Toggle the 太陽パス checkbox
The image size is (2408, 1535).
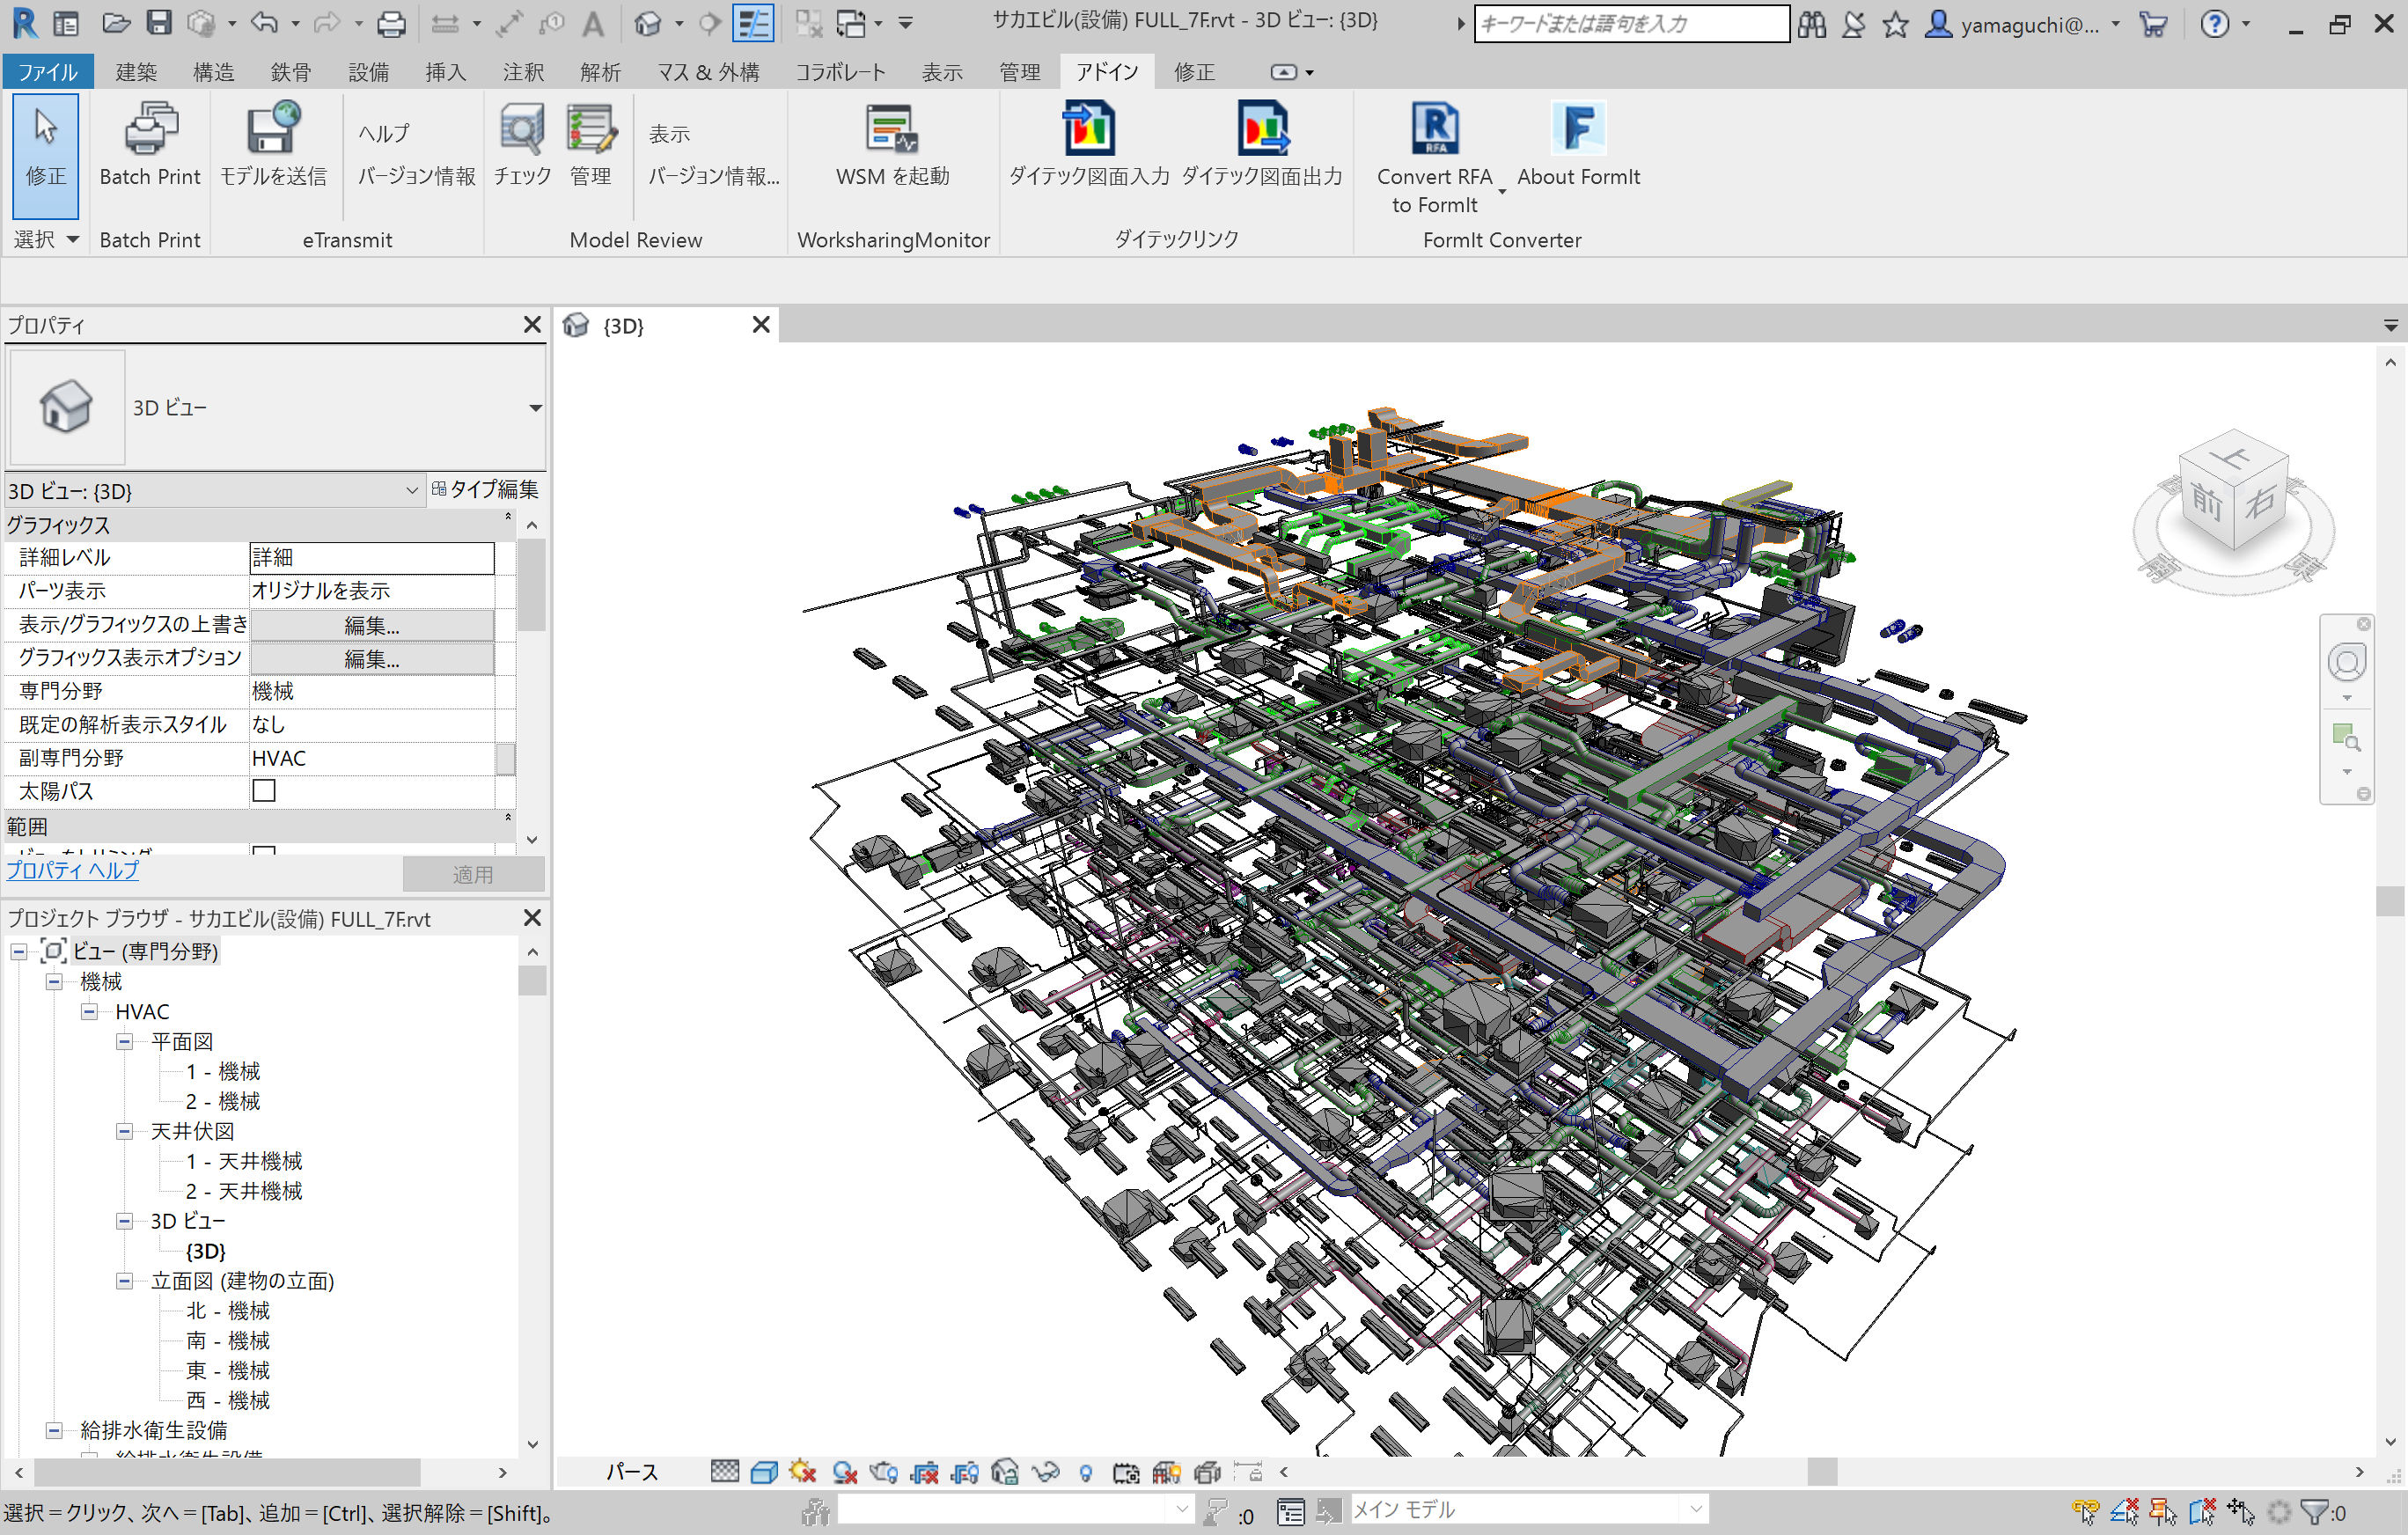[264, 791]
